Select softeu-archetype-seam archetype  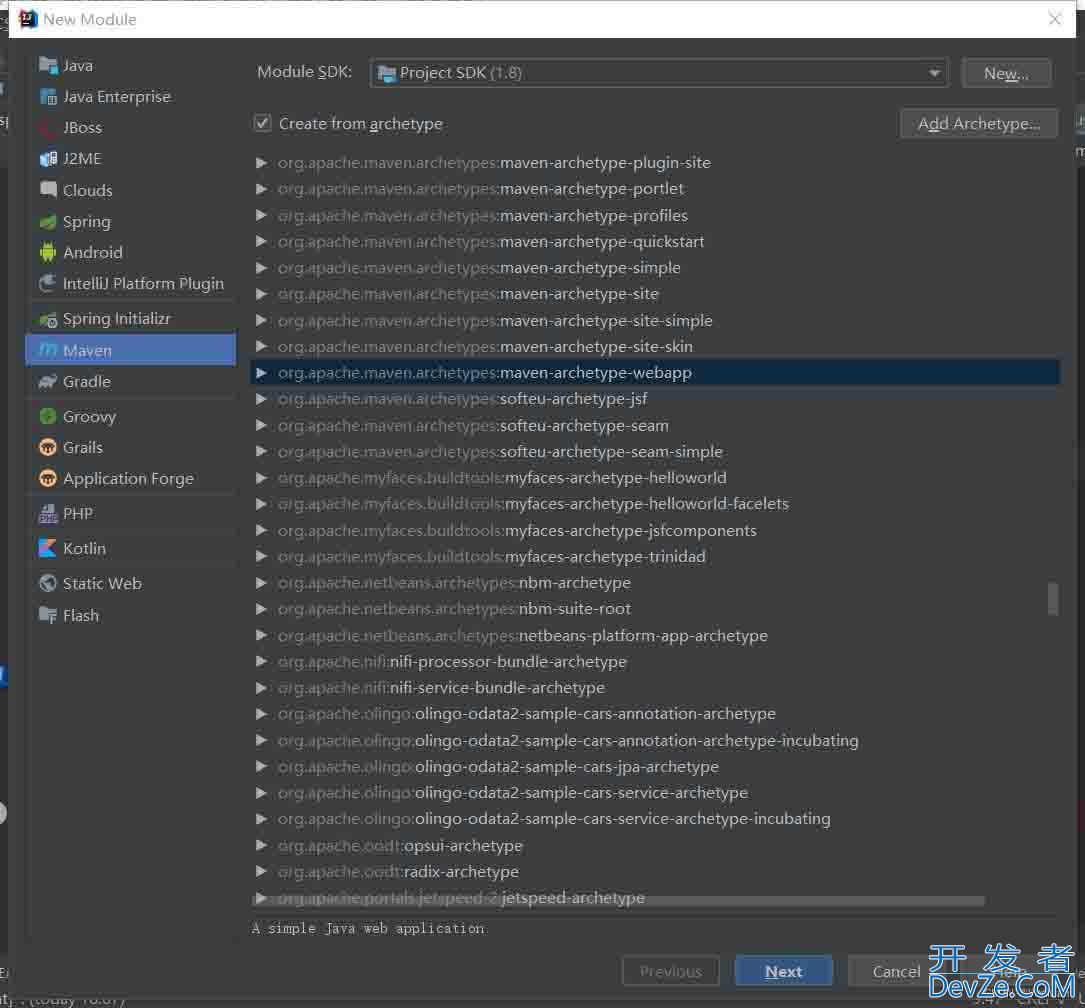pyautogui.click(x=655, y=425)
